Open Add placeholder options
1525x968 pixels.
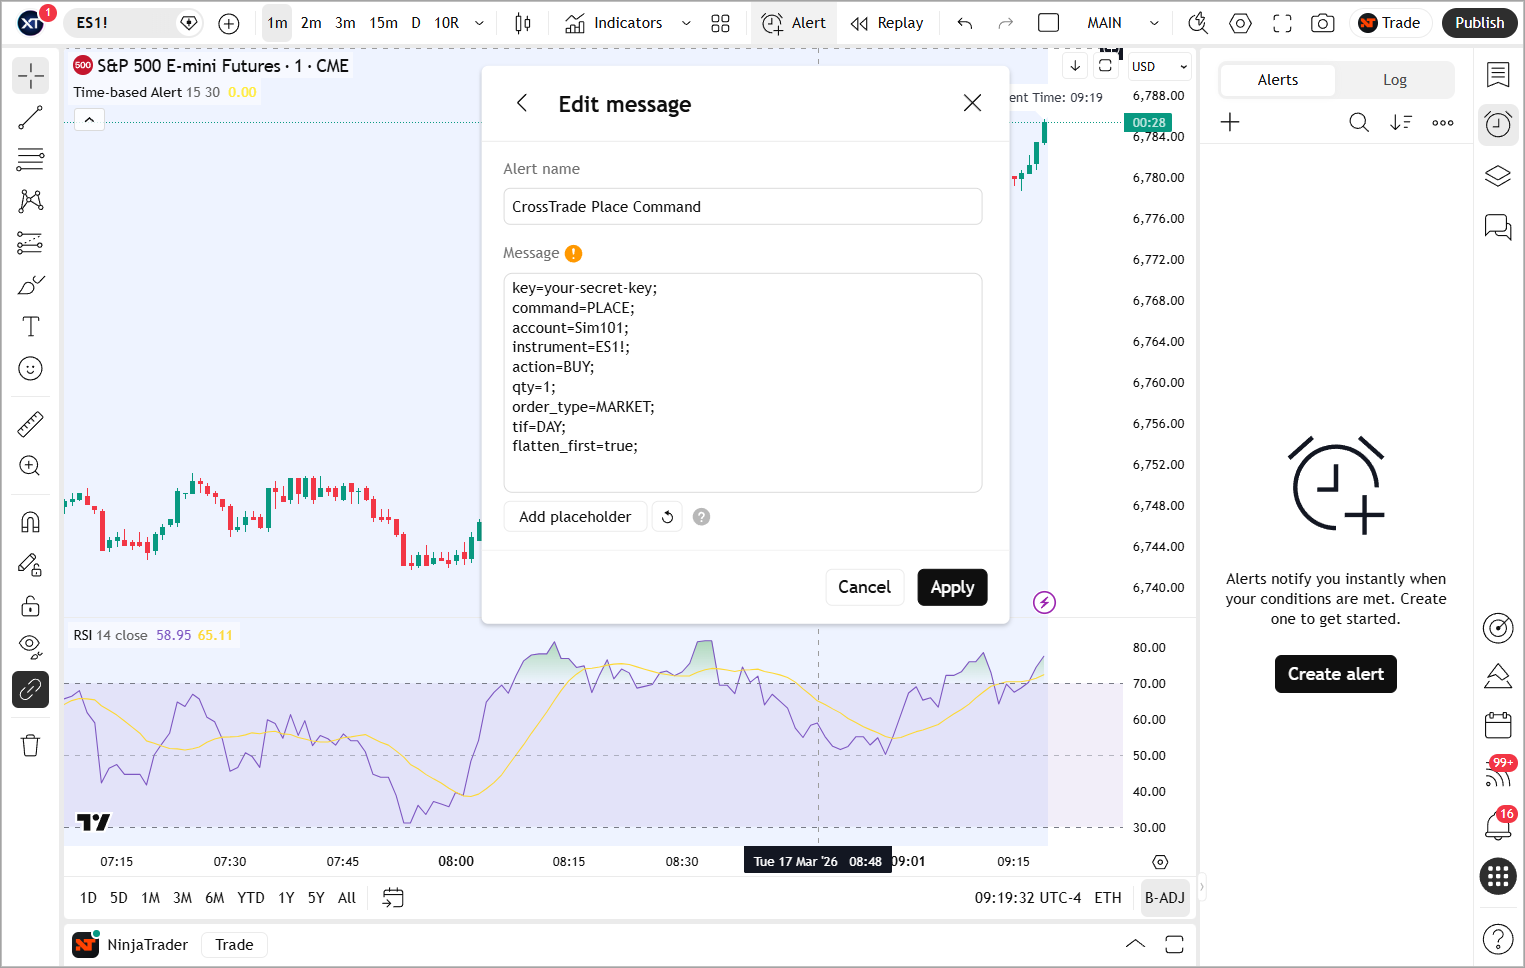tap(575, 517)
